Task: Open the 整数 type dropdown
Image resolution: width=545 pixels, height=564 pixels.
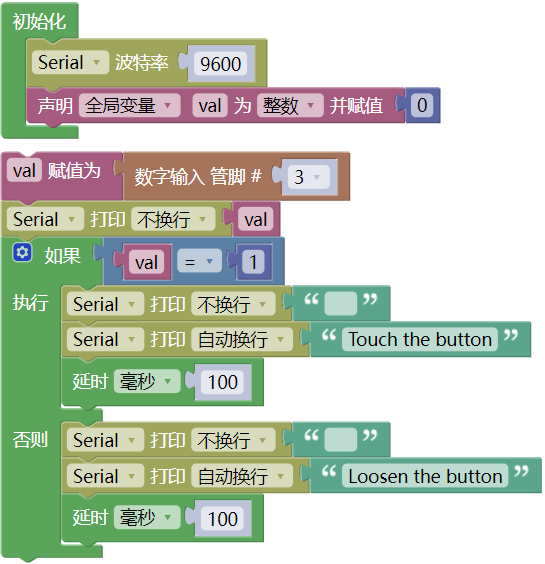Action: [x=290, y=105]
